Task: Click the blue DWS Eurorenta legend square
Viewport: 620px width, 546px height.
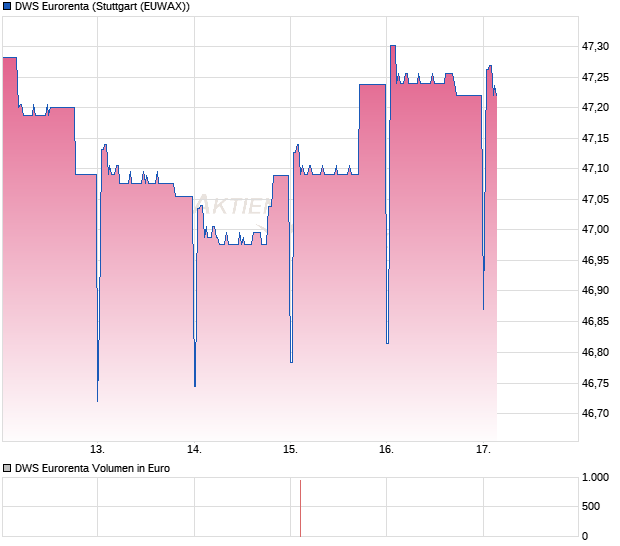Action: 7,6
